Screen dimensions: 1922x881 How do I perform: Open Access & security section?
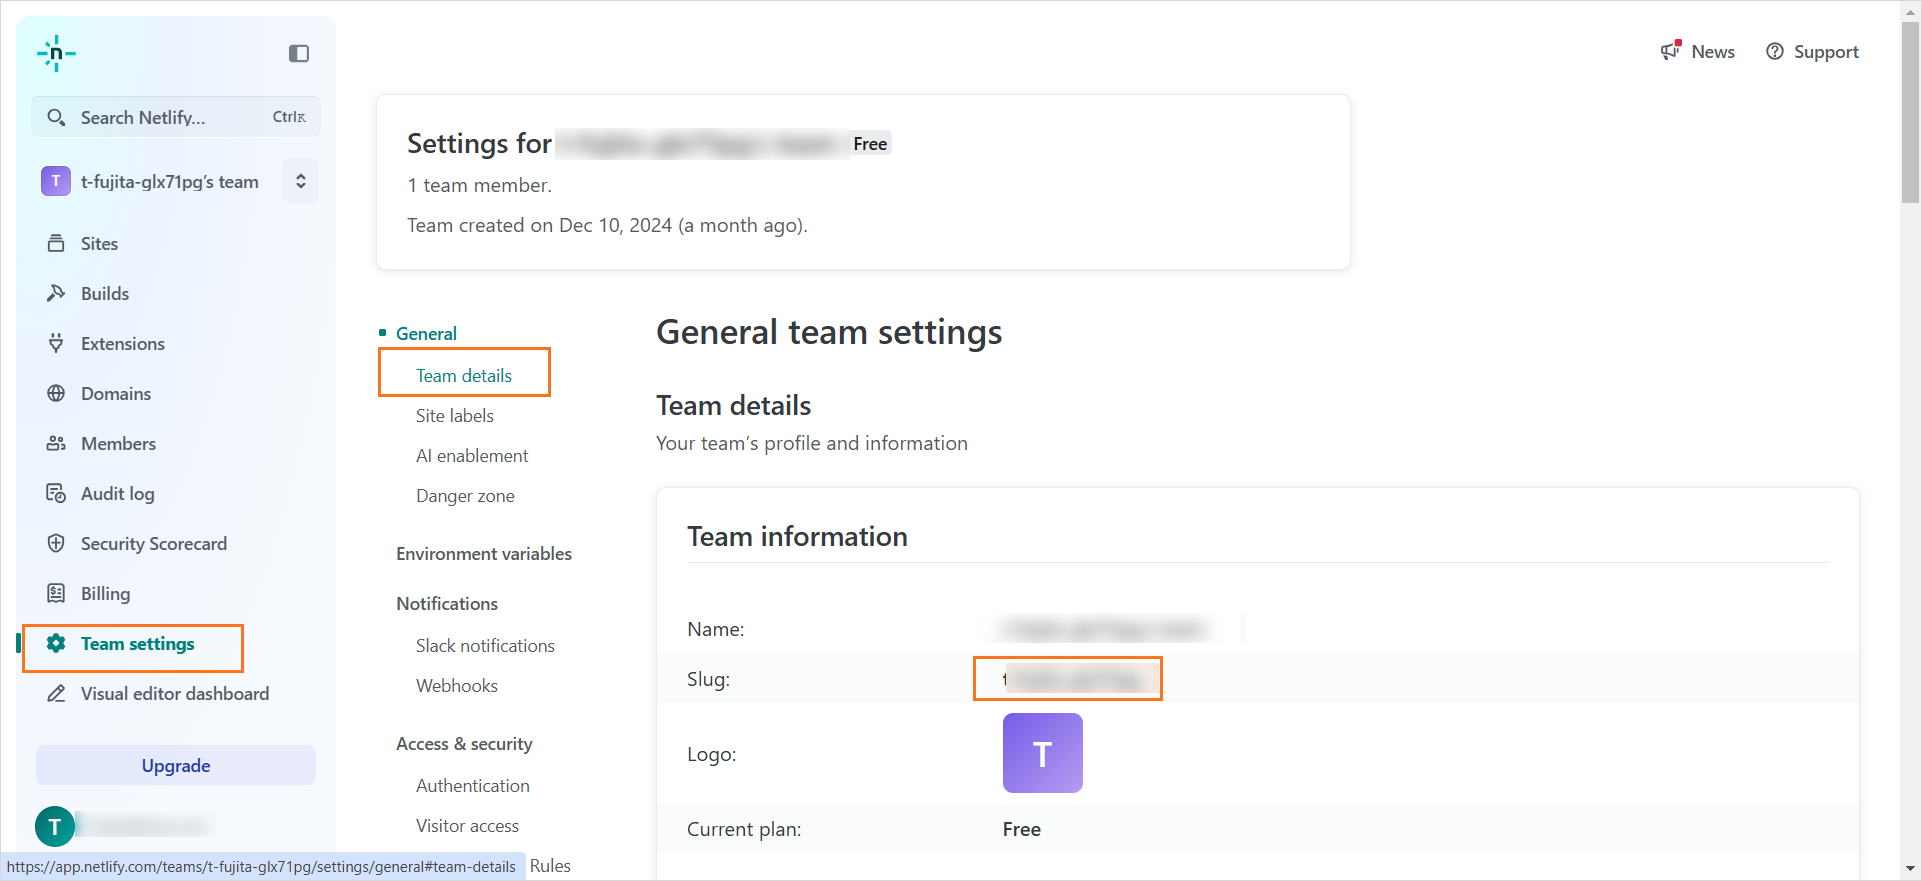tap(464, 743)
